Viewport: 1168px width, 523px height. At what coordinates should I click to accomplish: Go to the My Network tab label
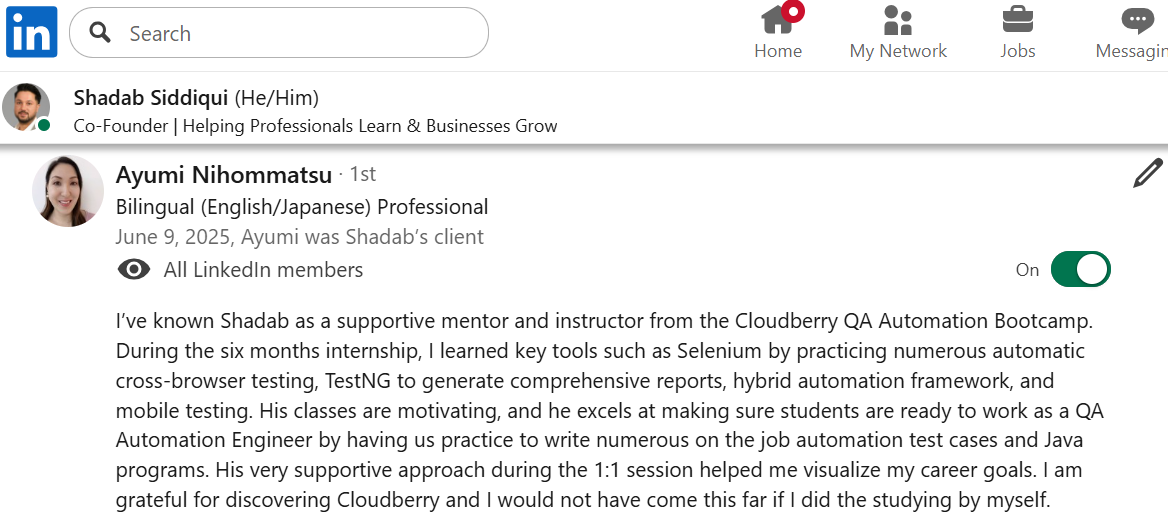898,51
